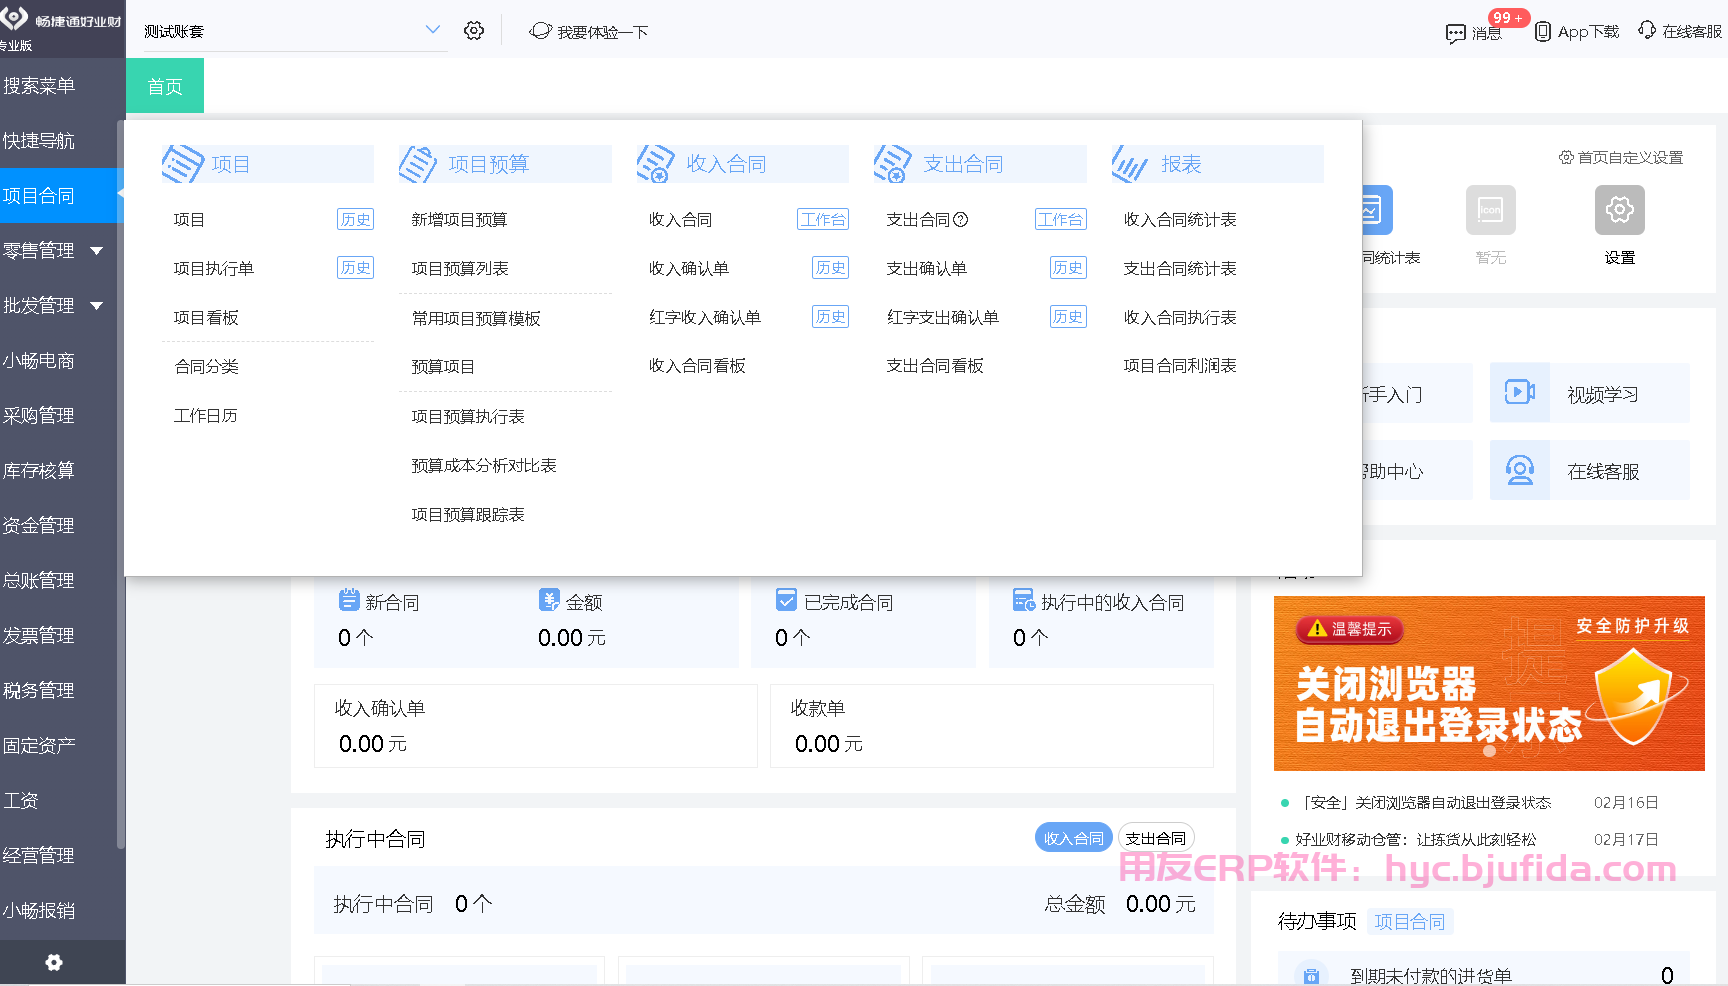Open 项目看板 menu entry

[x=206, y=317]
